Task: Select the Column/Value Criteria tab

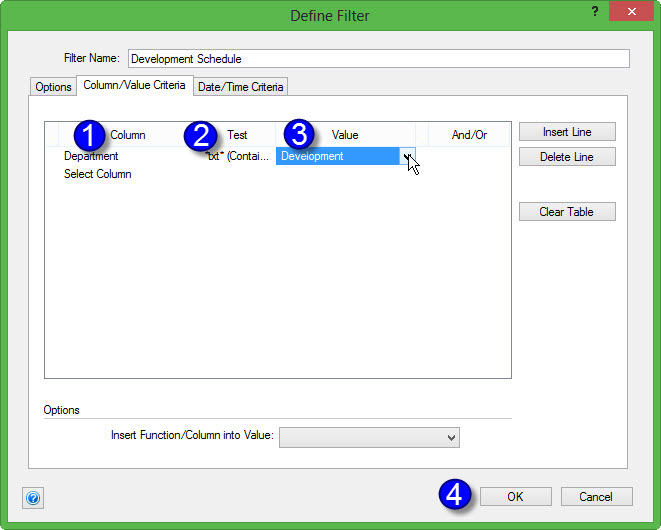Action: click(x=134, y=85)
